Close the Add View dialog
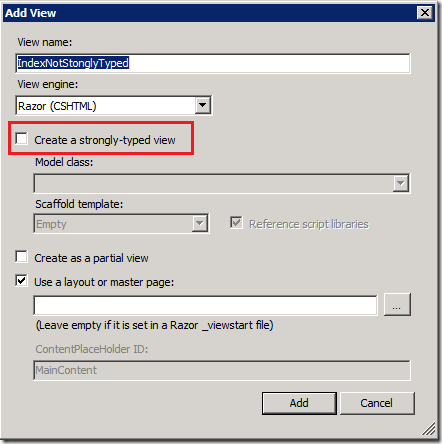 point(425,13)
